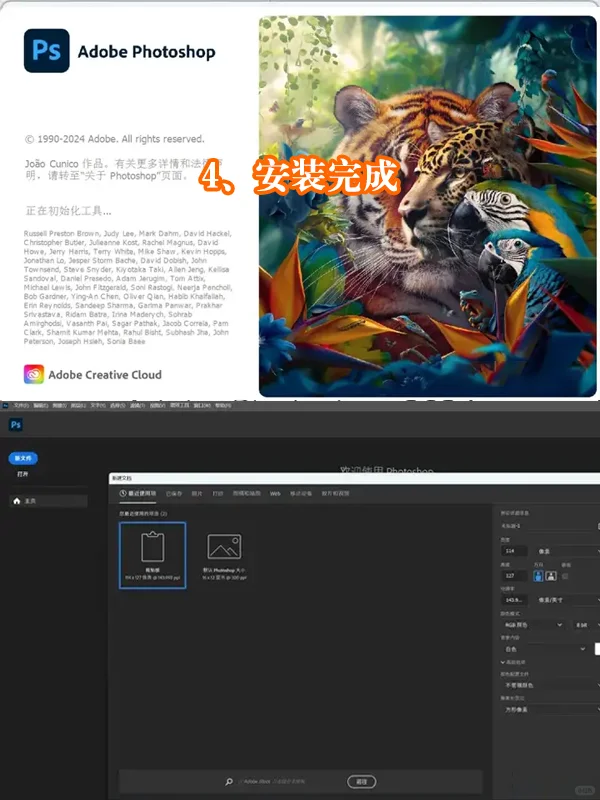The image size is (600, 800).
Task: Open the 选择(S) menu
Action: pos(117,406)
